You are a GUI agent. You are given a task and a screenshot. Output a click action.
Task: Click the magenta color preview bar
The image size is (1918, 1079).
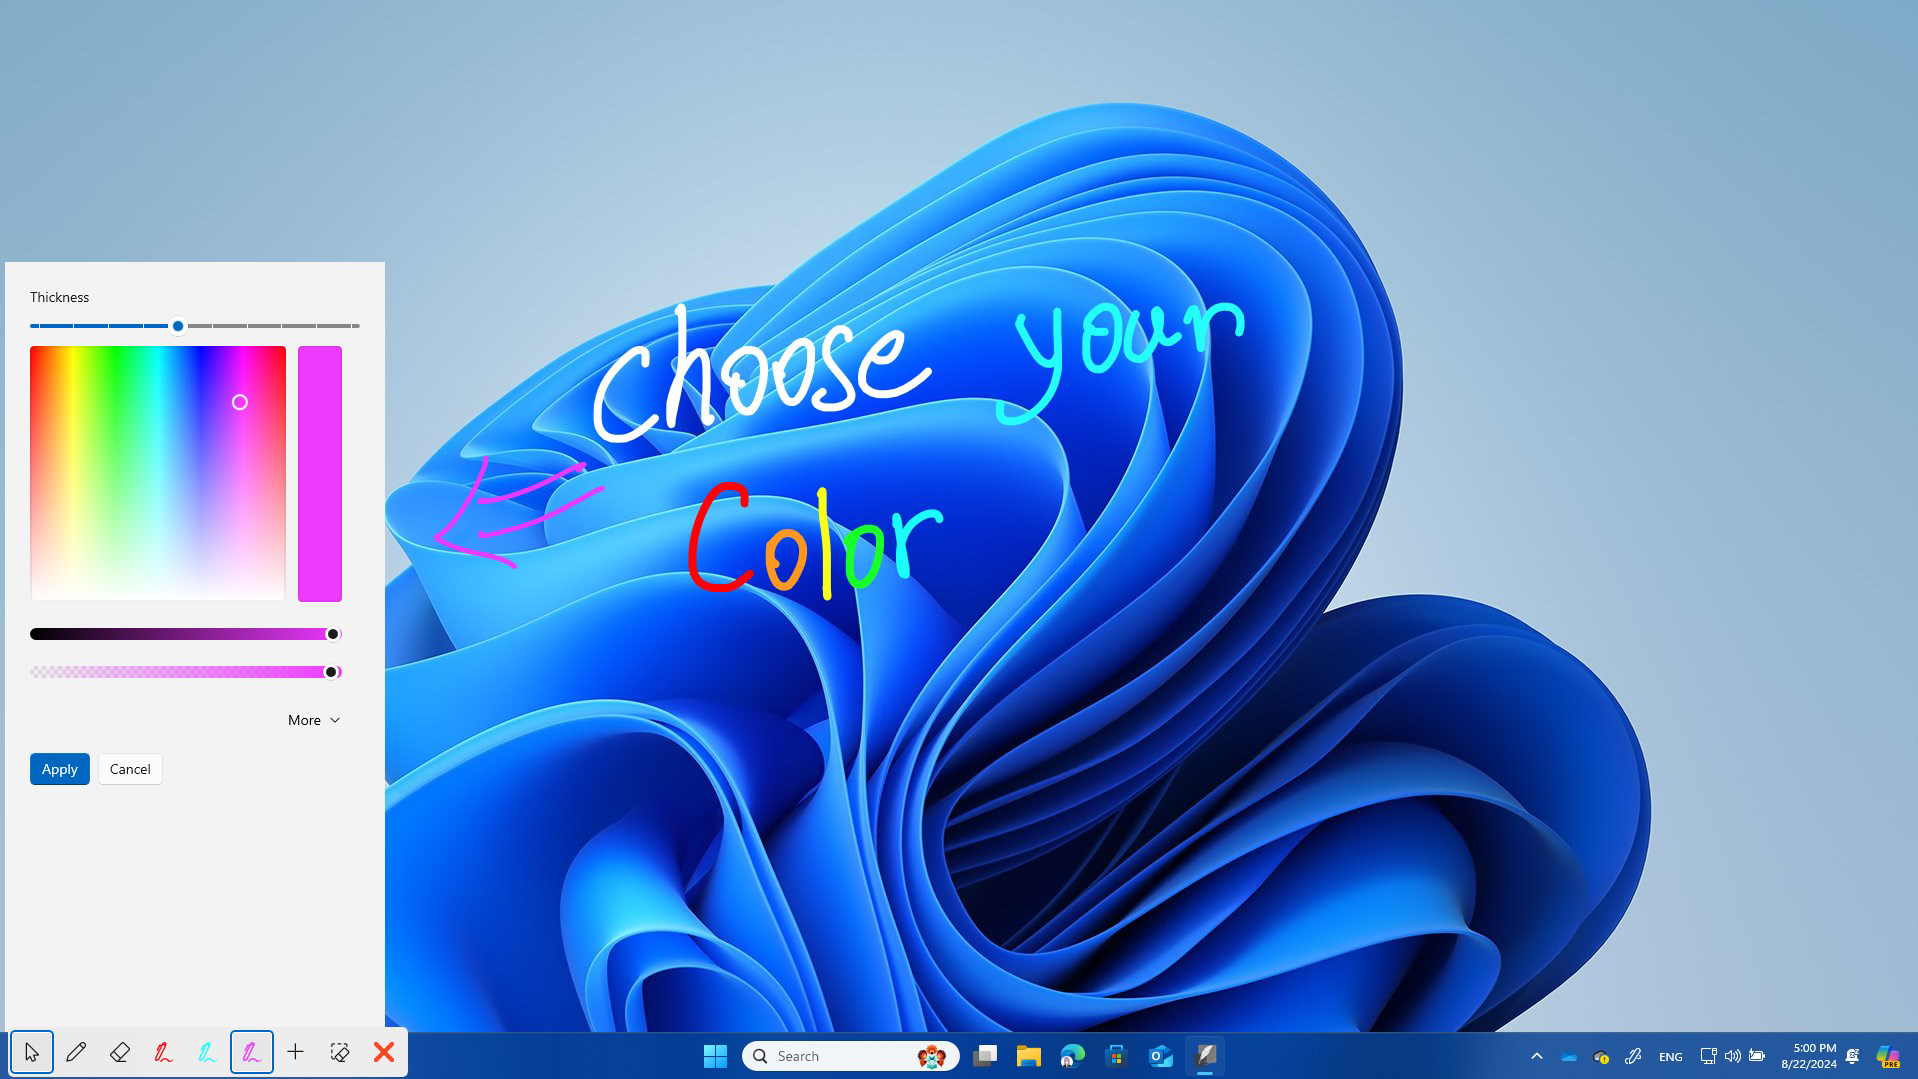point(320,474)
